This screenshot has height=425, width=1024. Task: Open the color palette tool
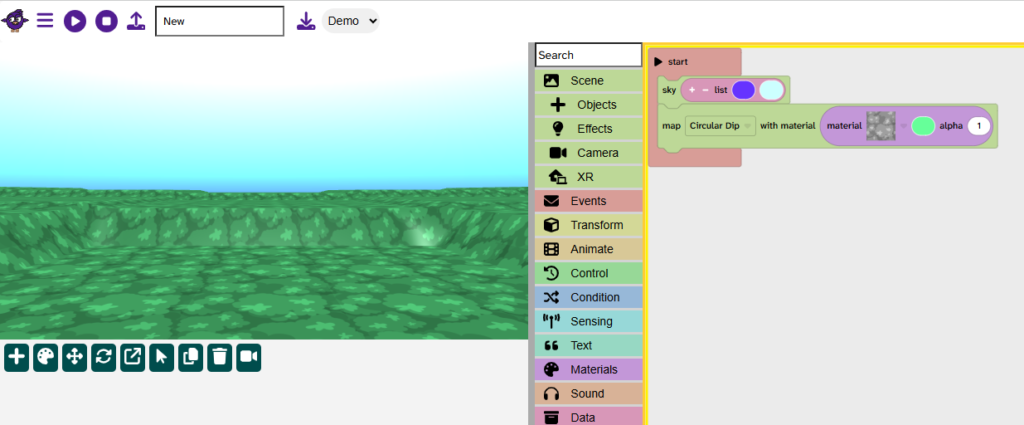46,358
